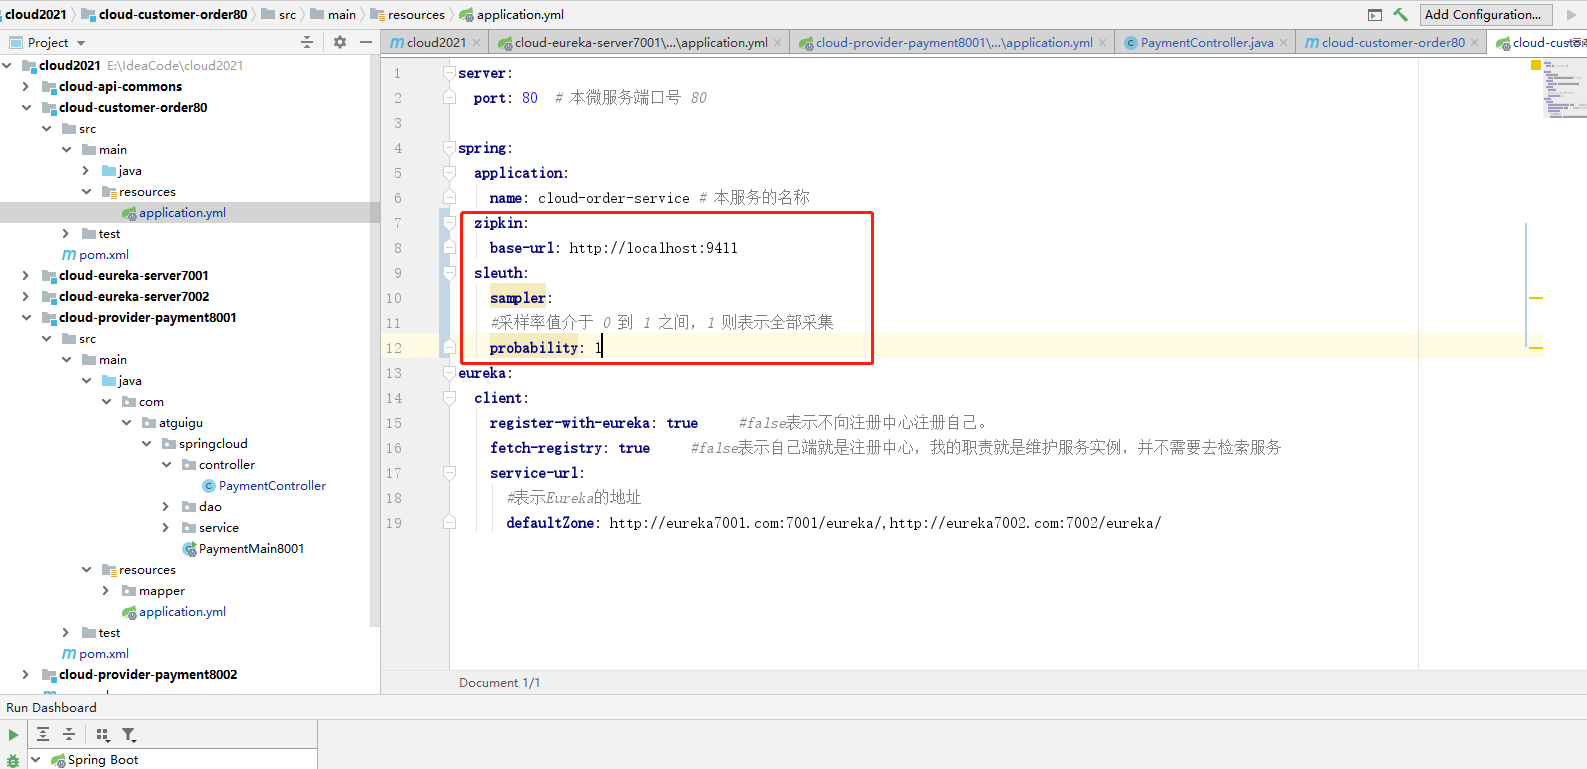Viewport: 1587px width, 769px height.
Task: Select PaymentController in the project tree
Action: [x=272, y=486]
